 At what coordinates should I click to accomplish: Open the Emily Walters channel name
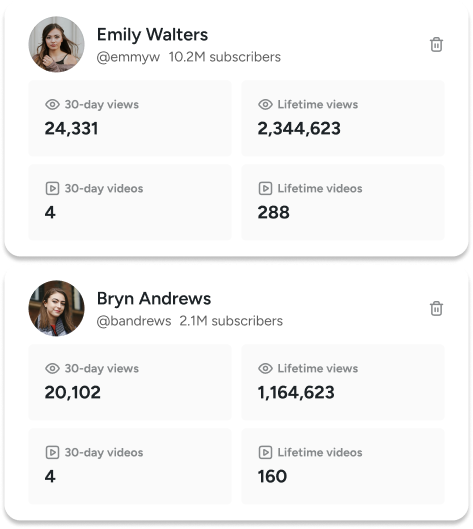152,34
